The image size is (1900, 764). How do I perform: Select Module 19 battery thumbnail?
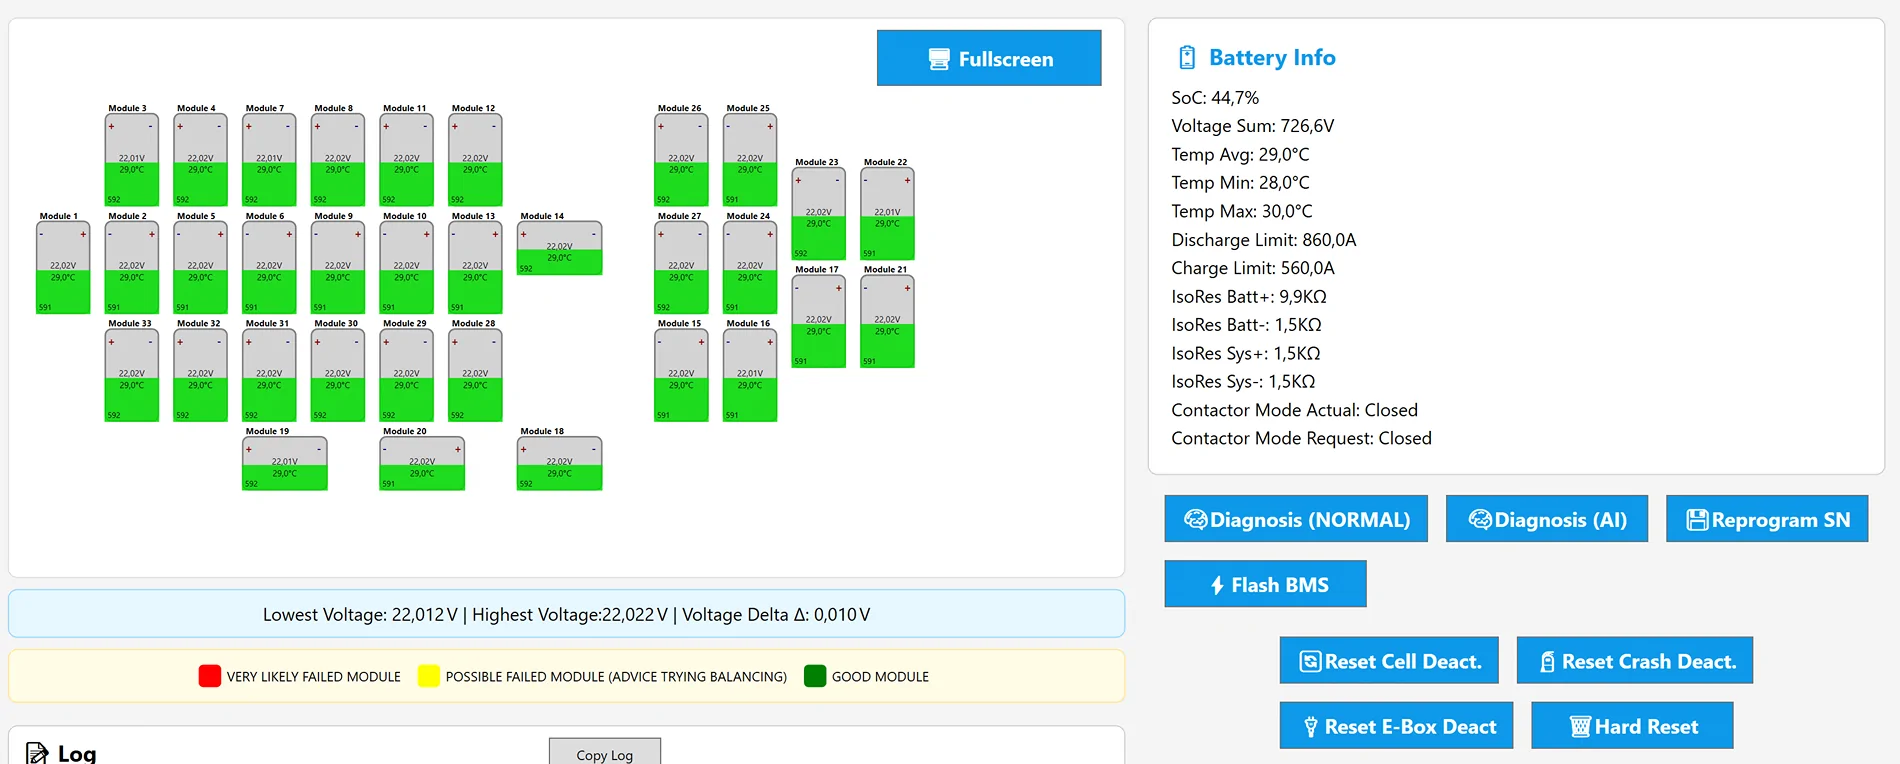[x=285, y=463]
